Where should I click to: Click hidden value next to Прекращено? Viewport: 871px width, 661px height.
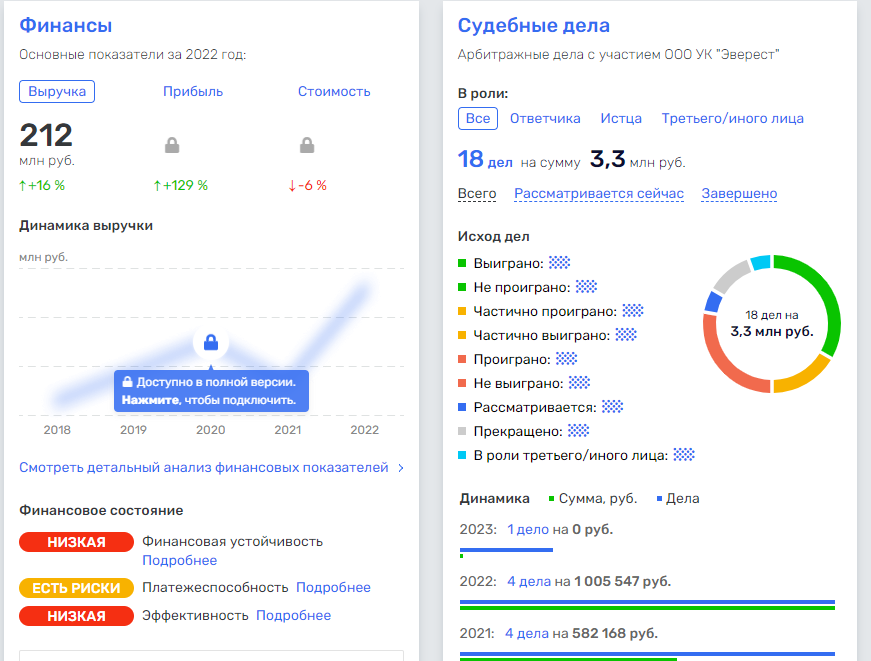(x=579, y=431)
